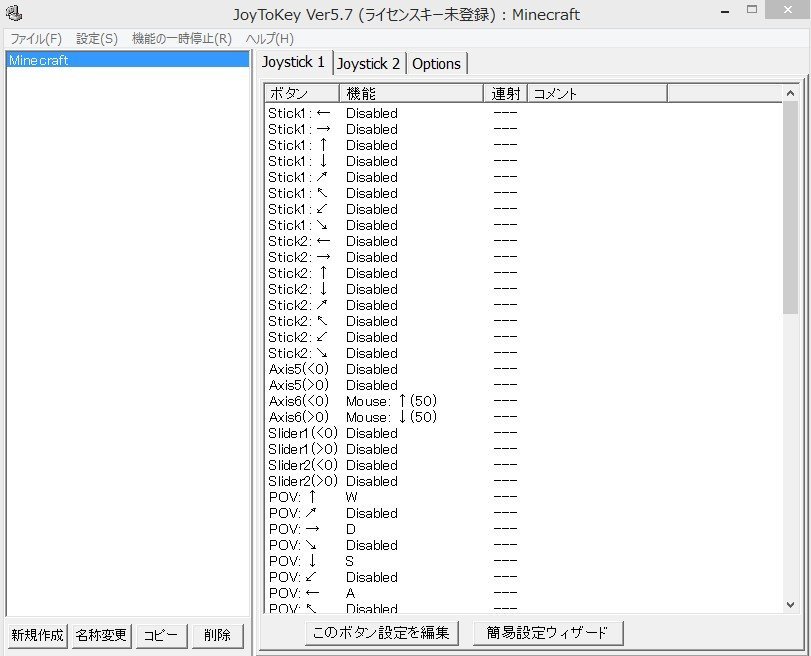Open the ヘルプ(H) menu

[x=270, y=39]
